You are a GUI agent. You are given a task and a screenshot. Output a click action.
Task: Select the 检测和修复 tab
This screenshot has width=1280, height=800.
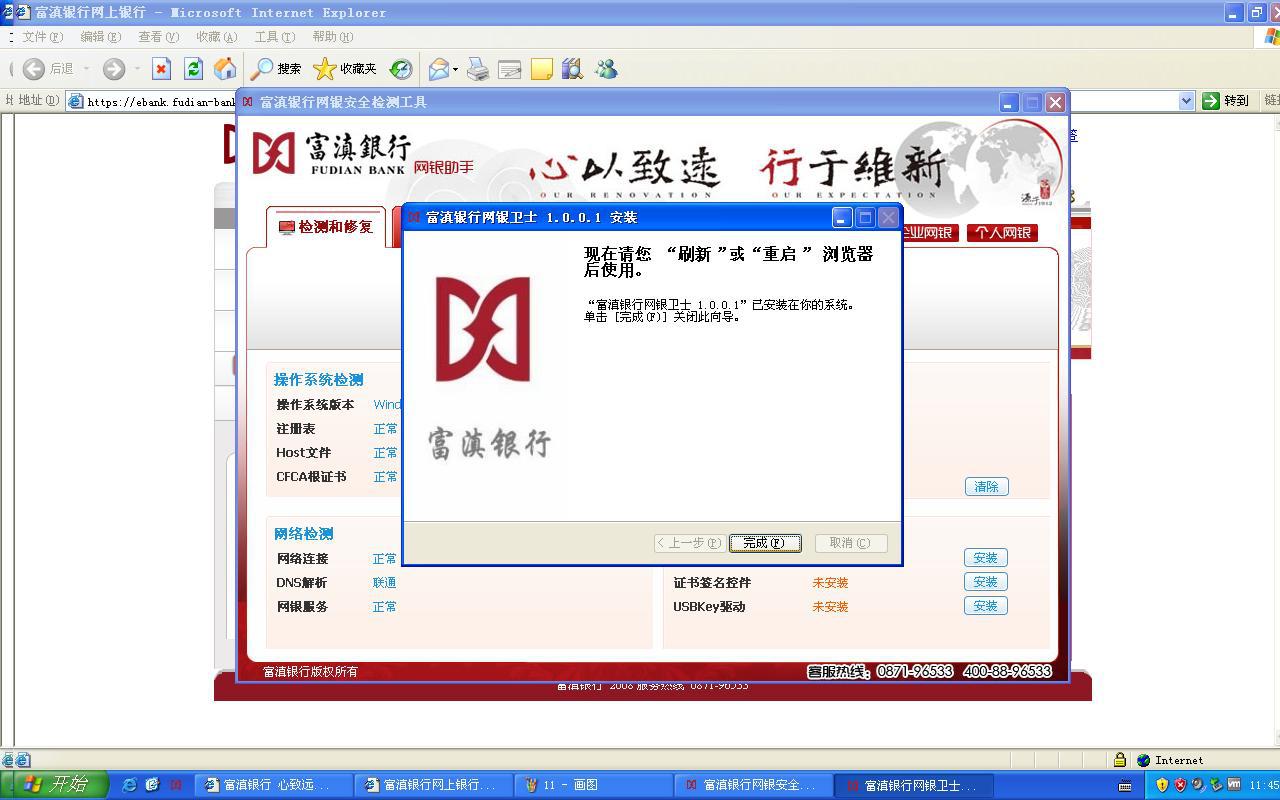tap(326, 227)
